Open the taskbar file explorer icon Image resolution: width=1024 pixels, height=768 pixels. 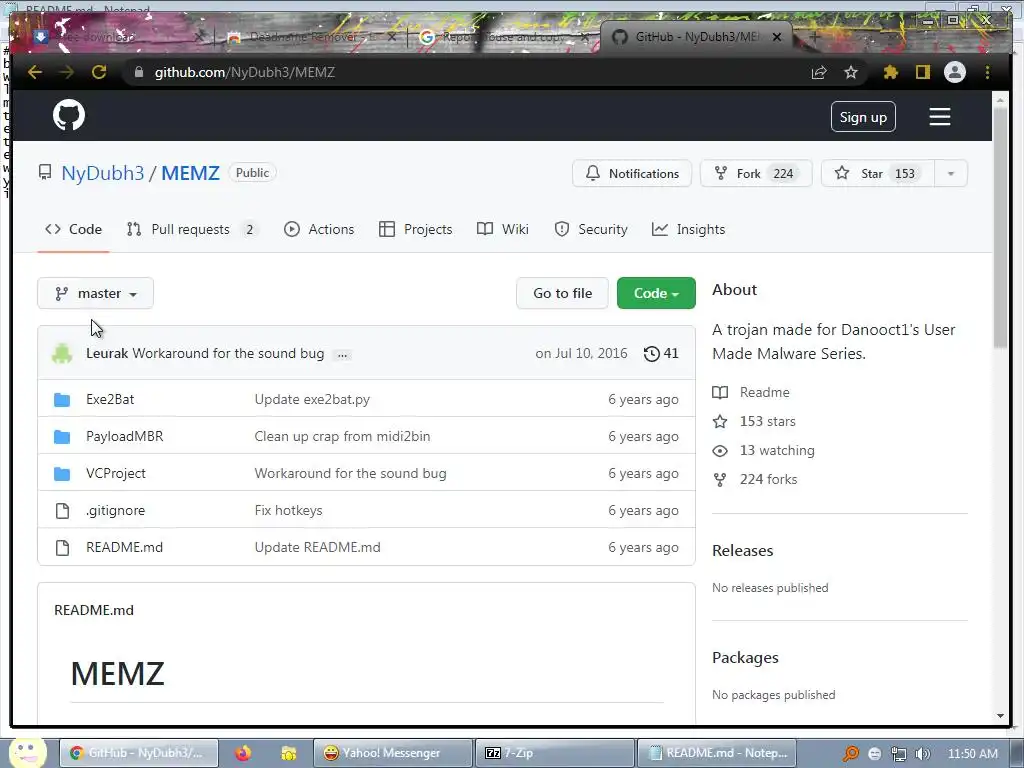tap(289, 753)
